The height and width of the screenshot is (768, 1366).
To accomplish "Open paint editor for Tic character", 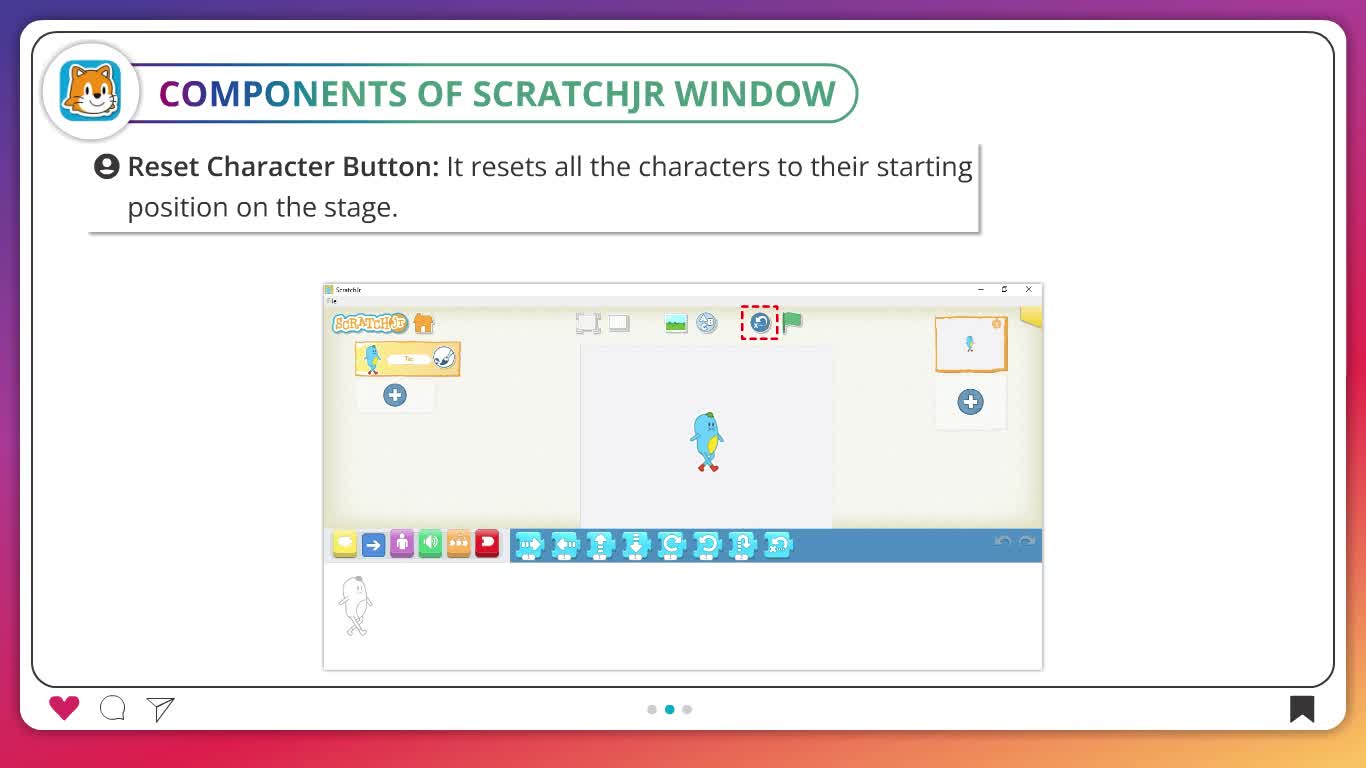I will pos(444,358).
